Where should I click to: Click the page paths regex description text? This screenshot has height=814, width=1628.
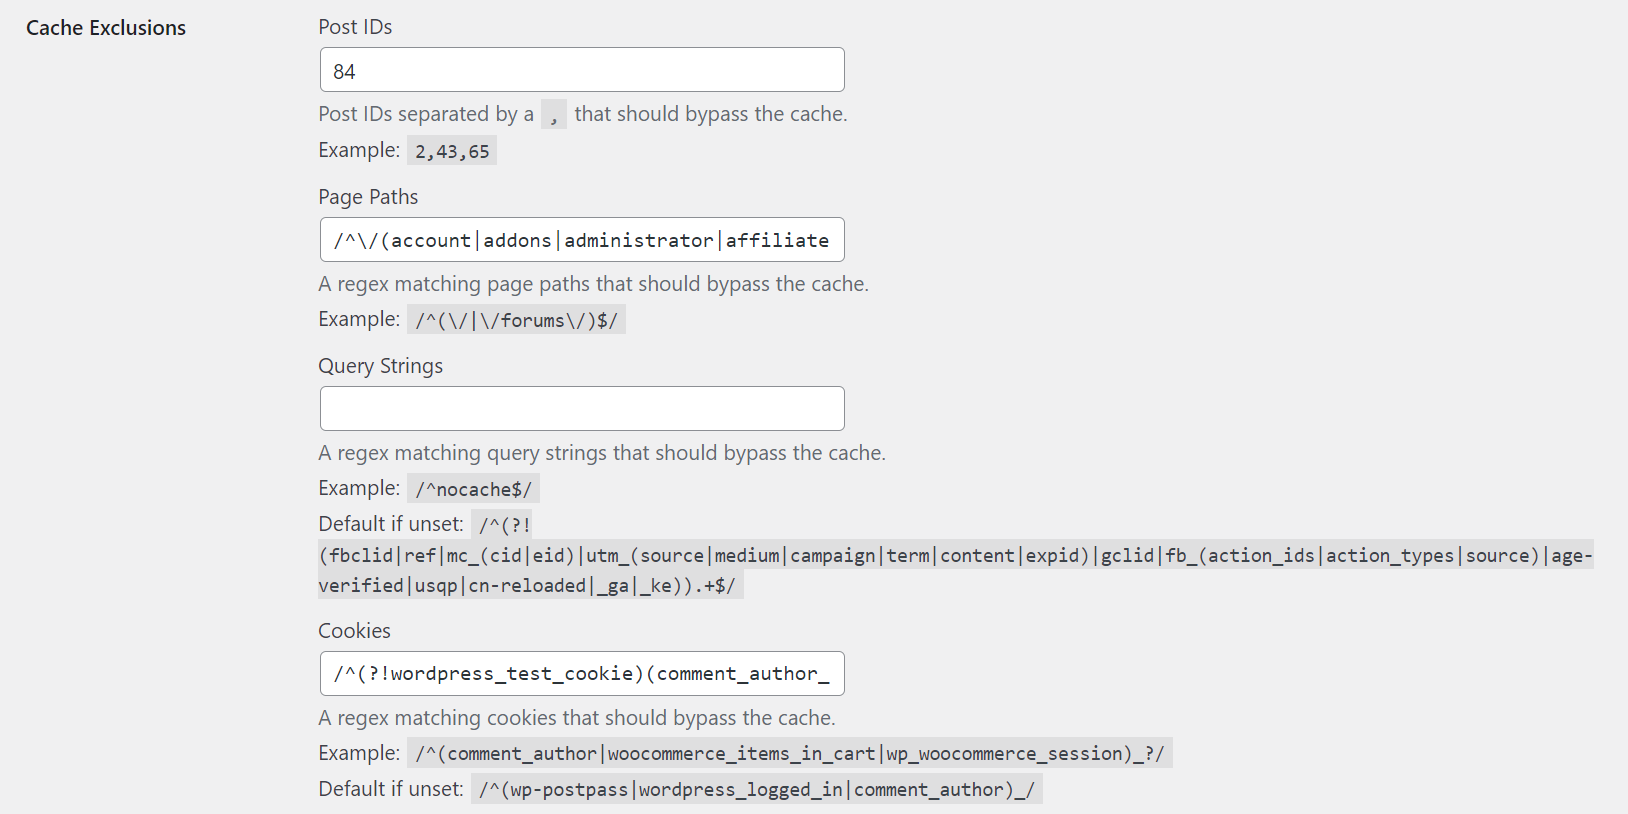point(593,284)
